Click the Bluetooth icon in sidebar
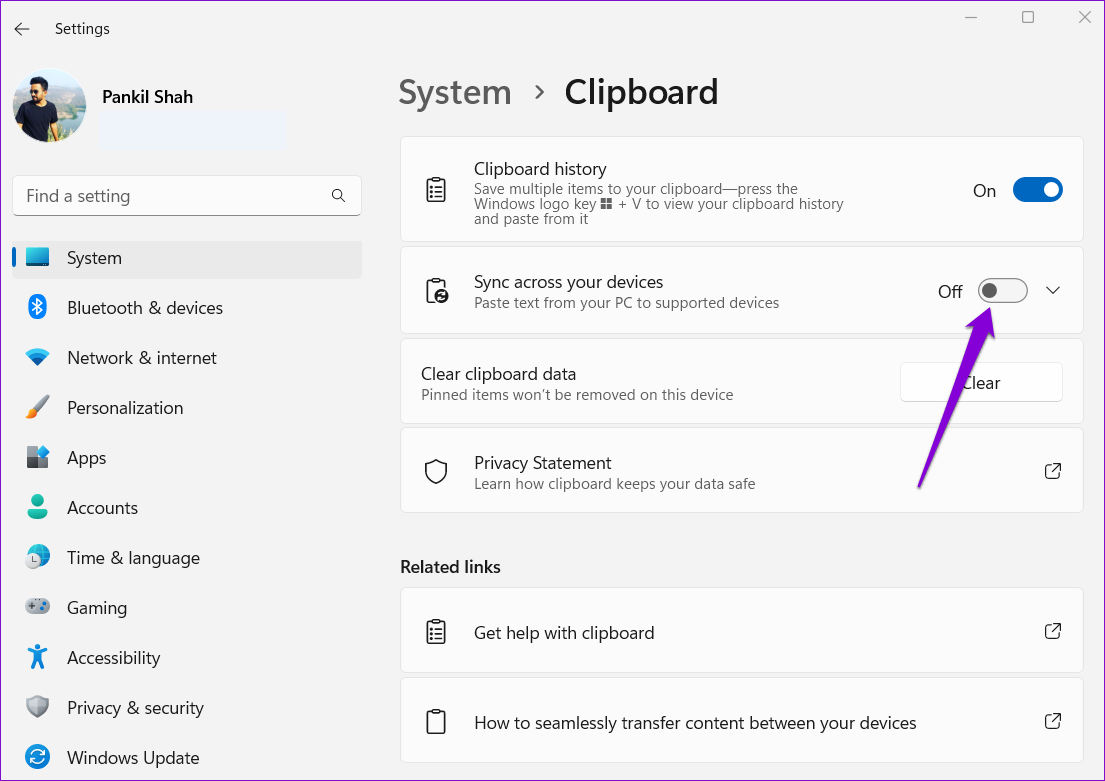 pyautogui.click(x=37, y=307)
